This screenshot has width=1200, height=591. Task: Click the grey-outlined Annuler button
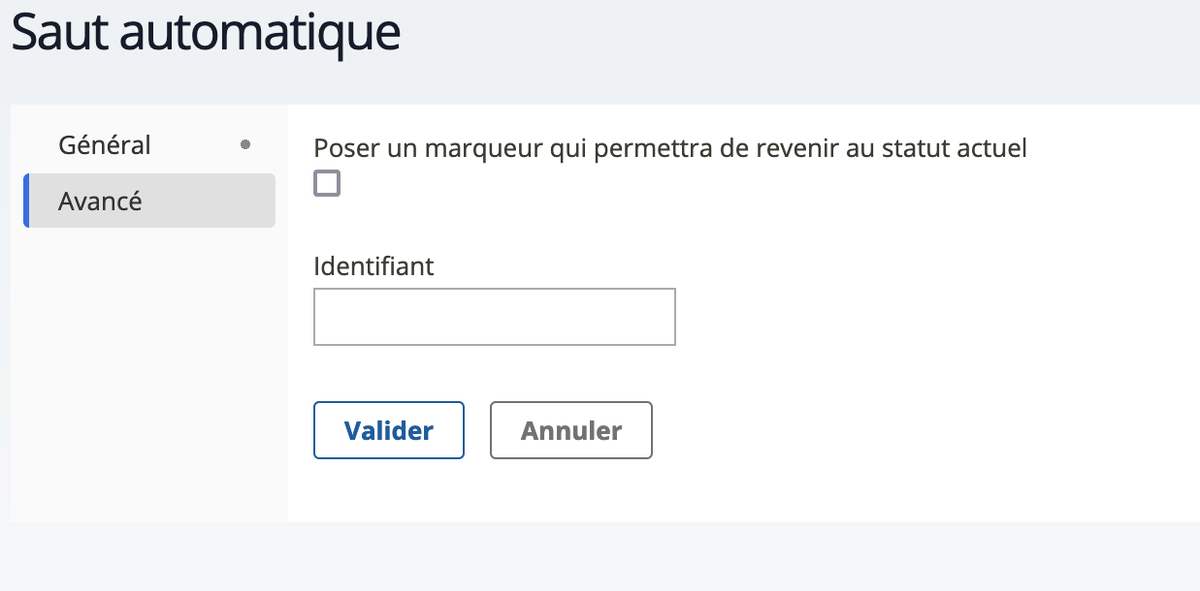571,430
